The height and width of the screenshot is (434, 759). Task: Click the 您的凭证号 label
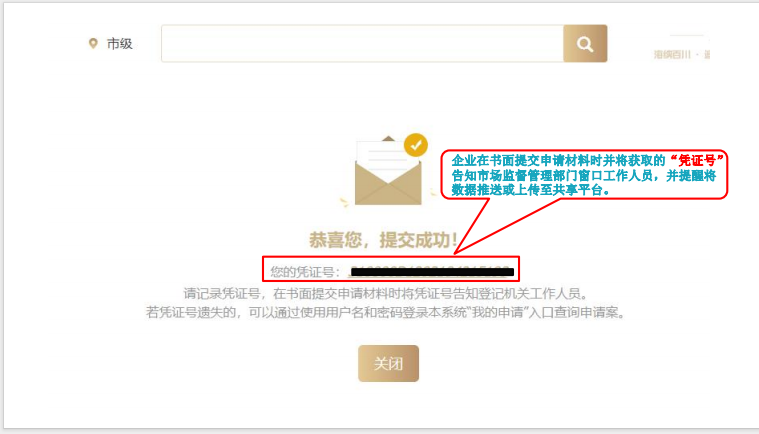click(x=305, y=272)
